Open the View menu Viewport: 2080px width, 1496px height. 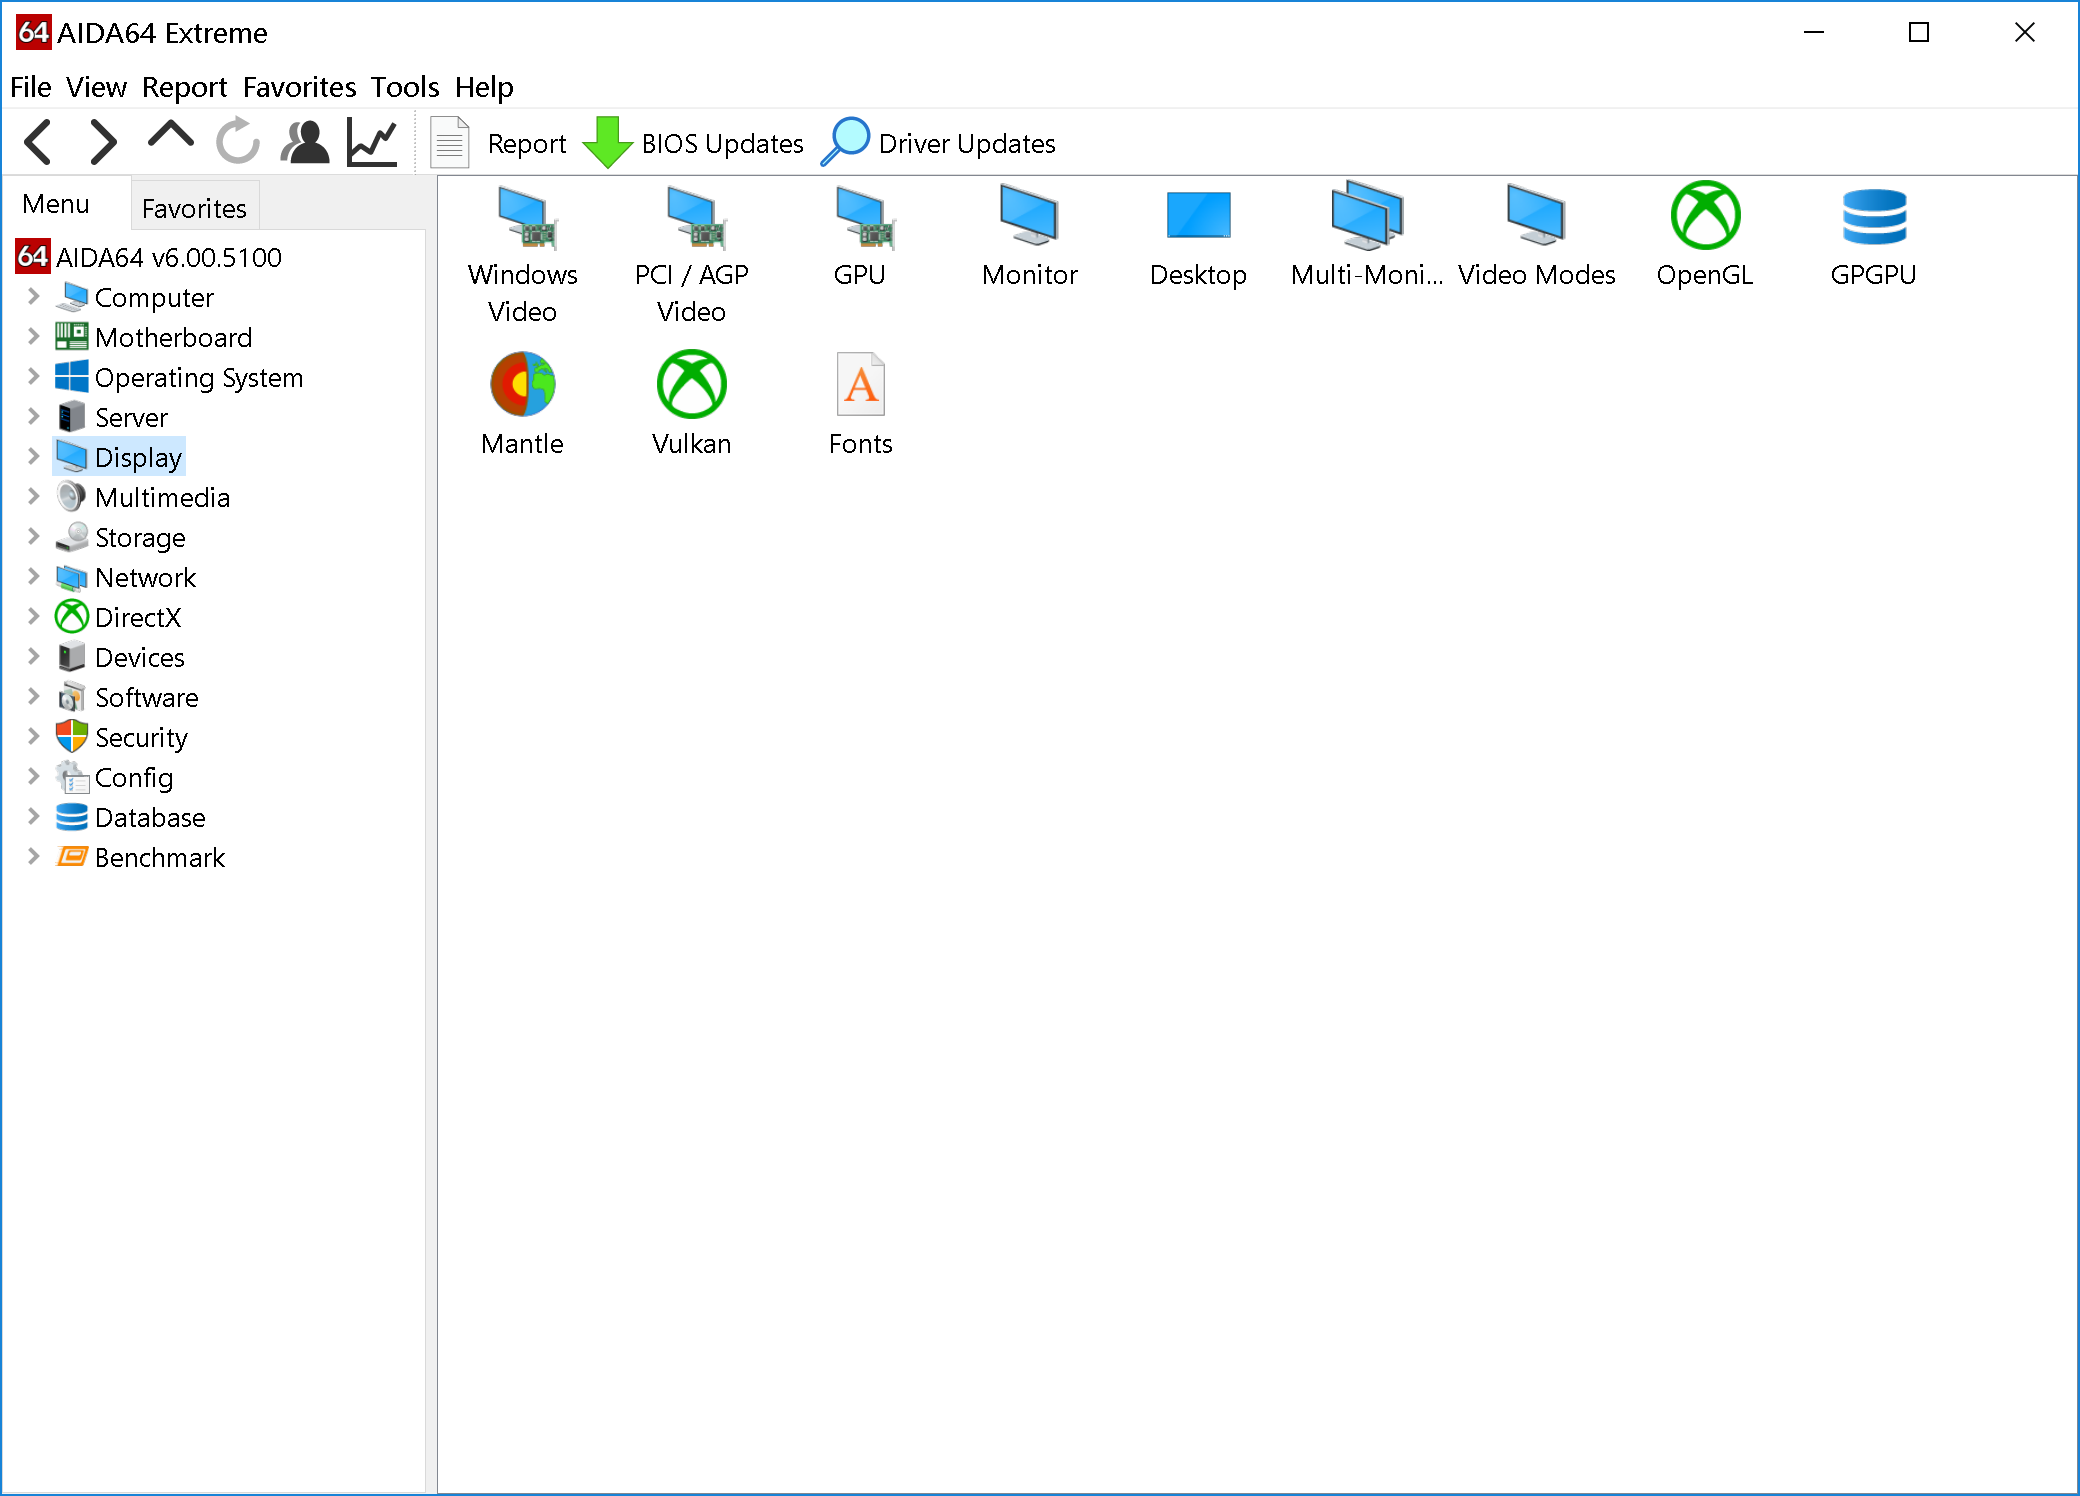click(x=97, y=87)
